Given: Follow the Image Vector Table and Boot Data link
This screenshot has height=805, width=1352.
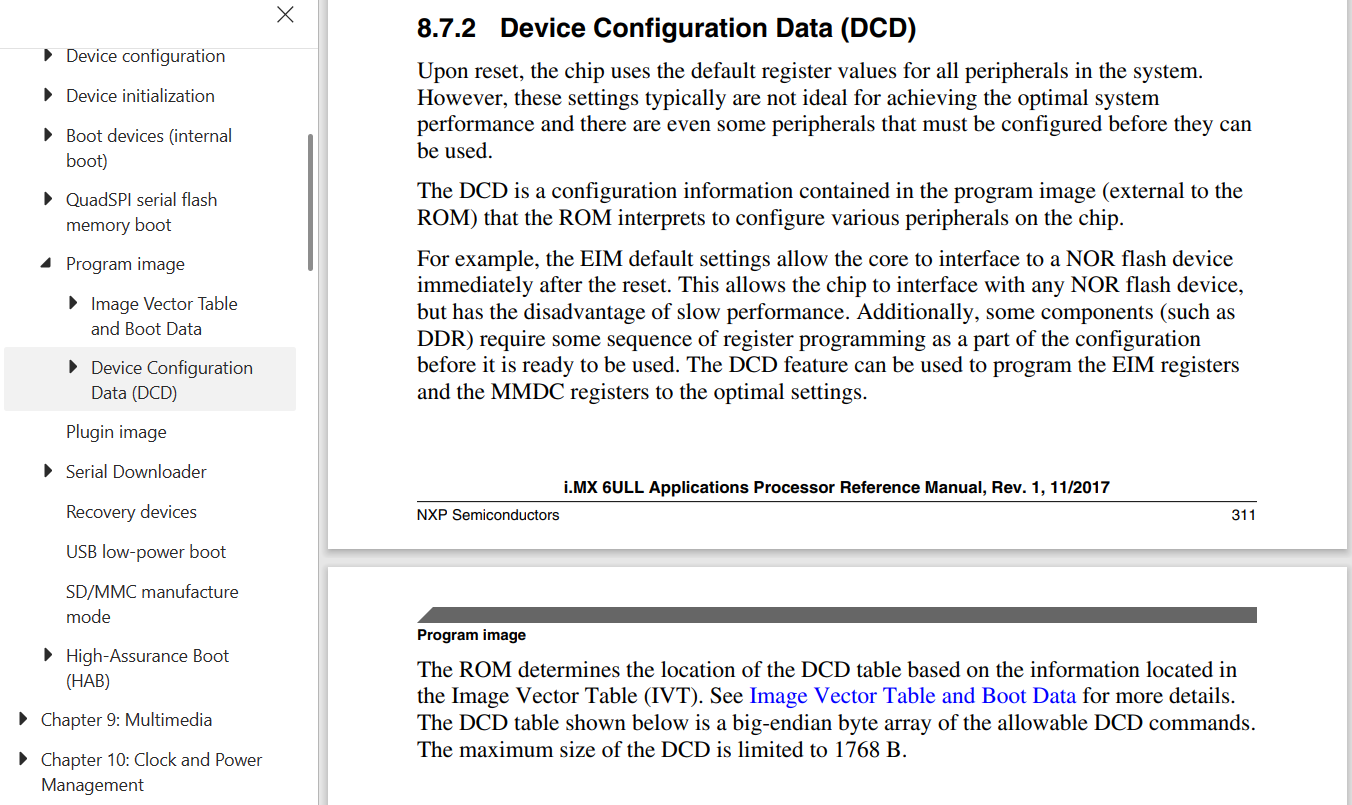Looking at the screenshot, I should (x=913, y=696).
